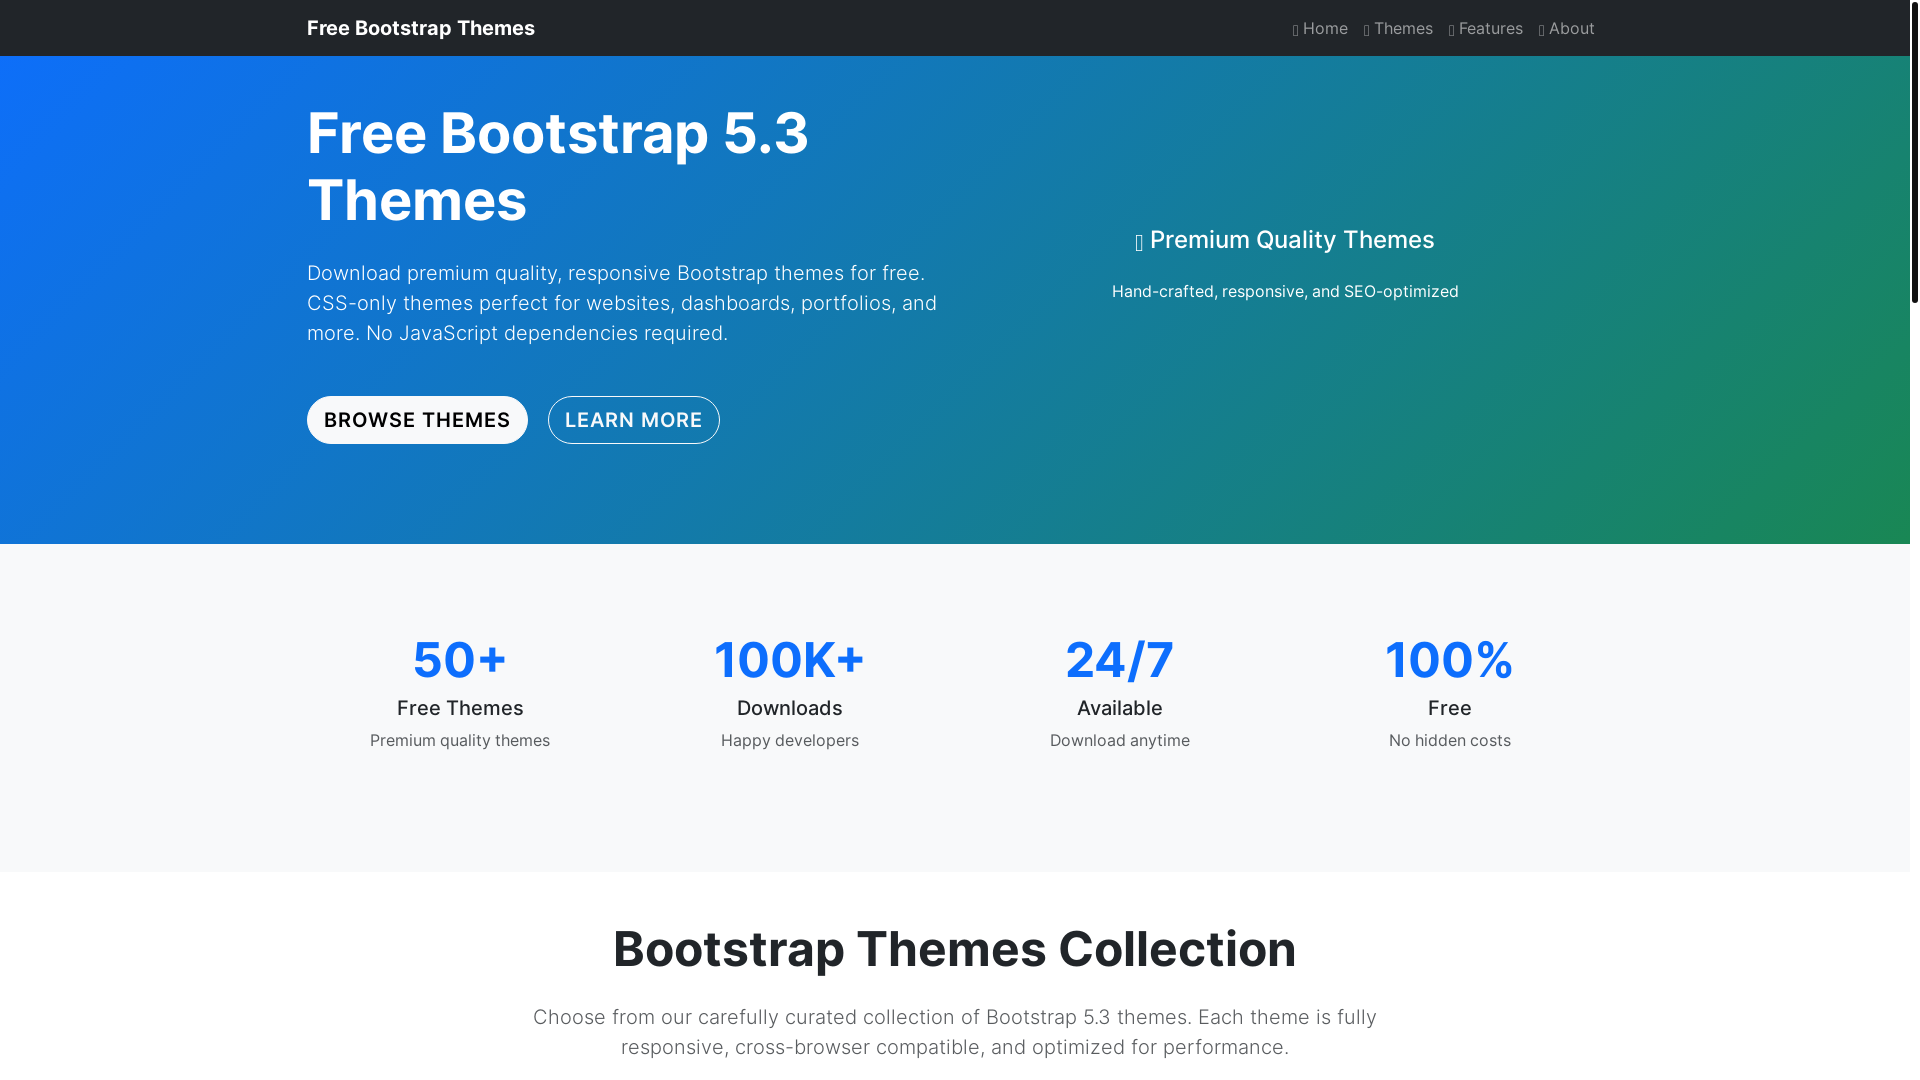Click the icon before Features in navbar
This screenshot has width=1920, height=1080.
[1452, 30]
